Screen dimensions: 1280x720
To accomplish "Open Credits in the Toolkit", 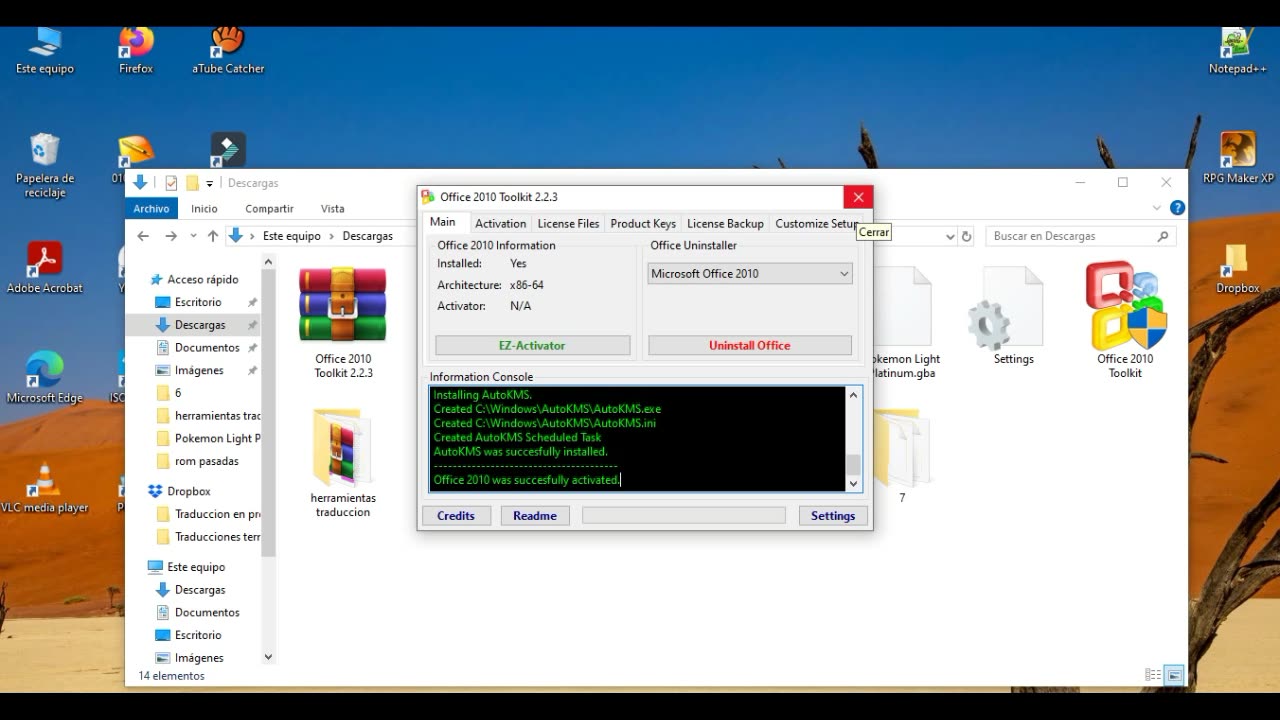I will [456, 516].
